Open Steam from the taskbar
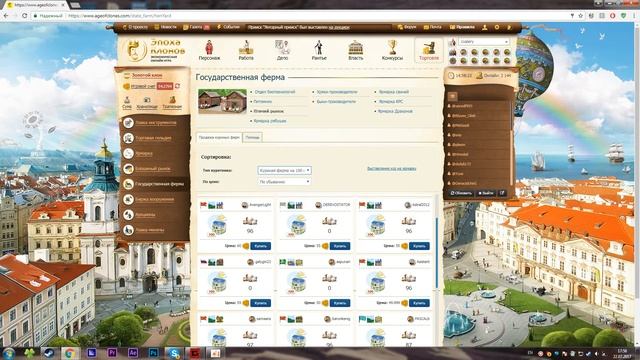This screenshot has width=640, height=360. (x=49, y=353)
